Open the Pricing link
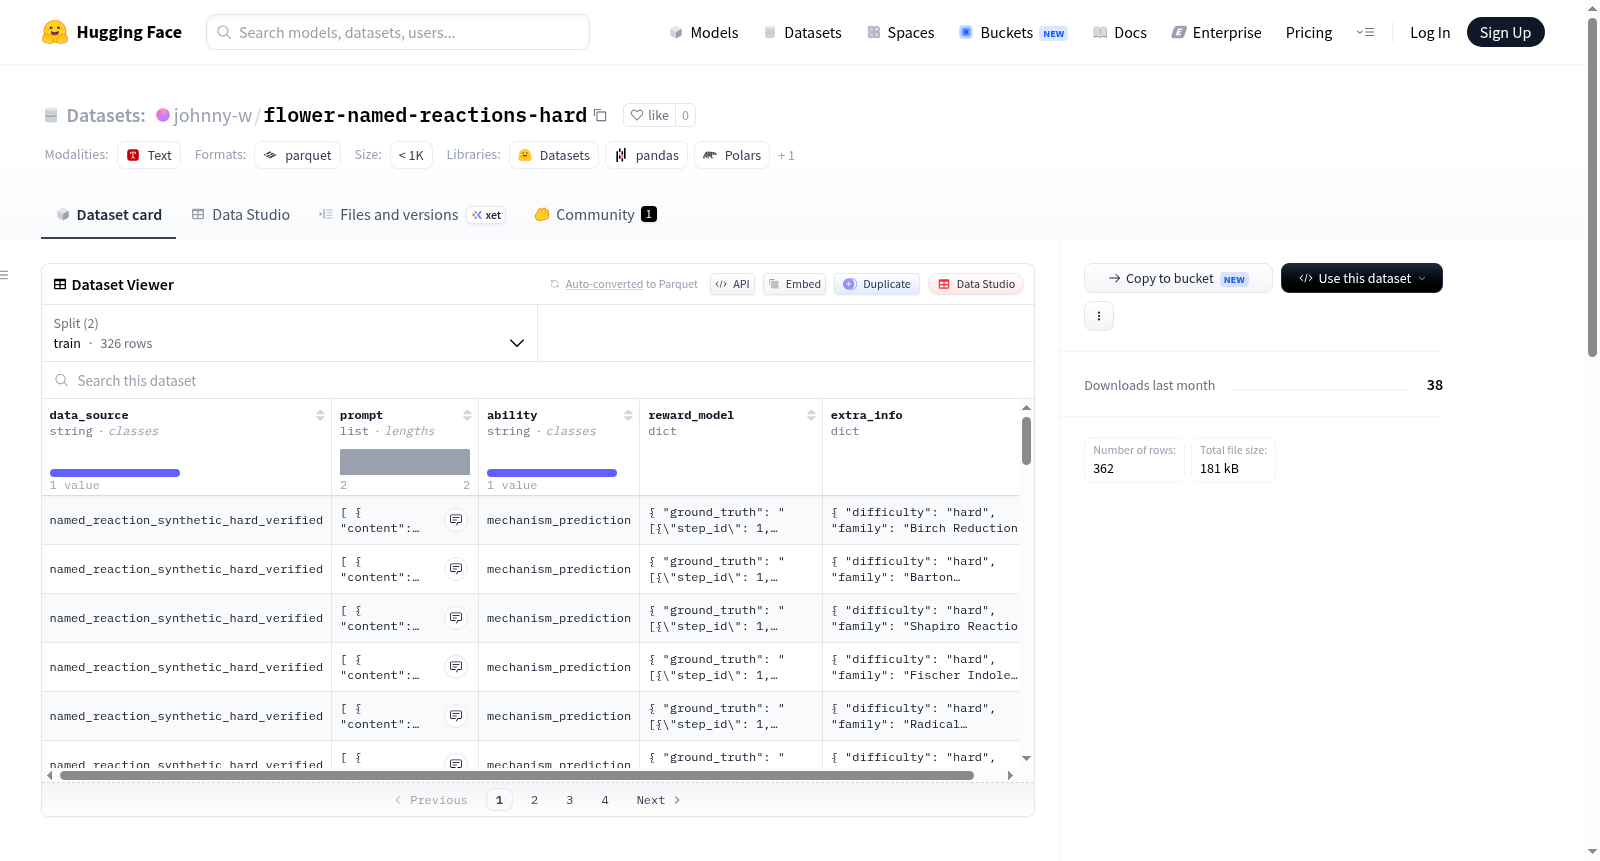This screenshot has width=1600, height=861. pos(1309,33)
